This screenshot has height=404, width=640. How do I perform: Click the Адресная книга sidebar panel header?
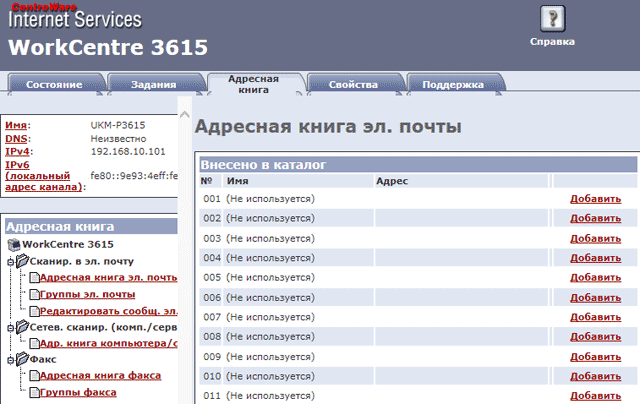point(91,226)
